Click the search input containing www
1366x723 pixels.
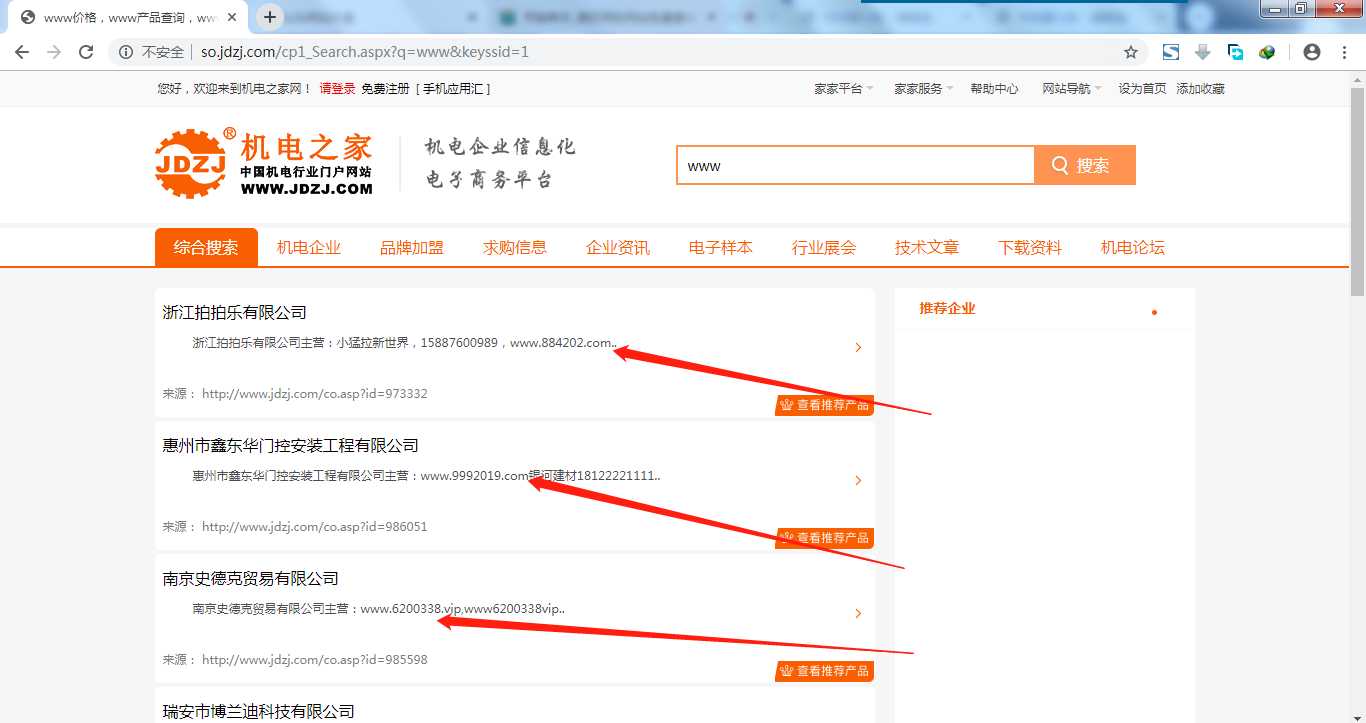pos(855,165)
